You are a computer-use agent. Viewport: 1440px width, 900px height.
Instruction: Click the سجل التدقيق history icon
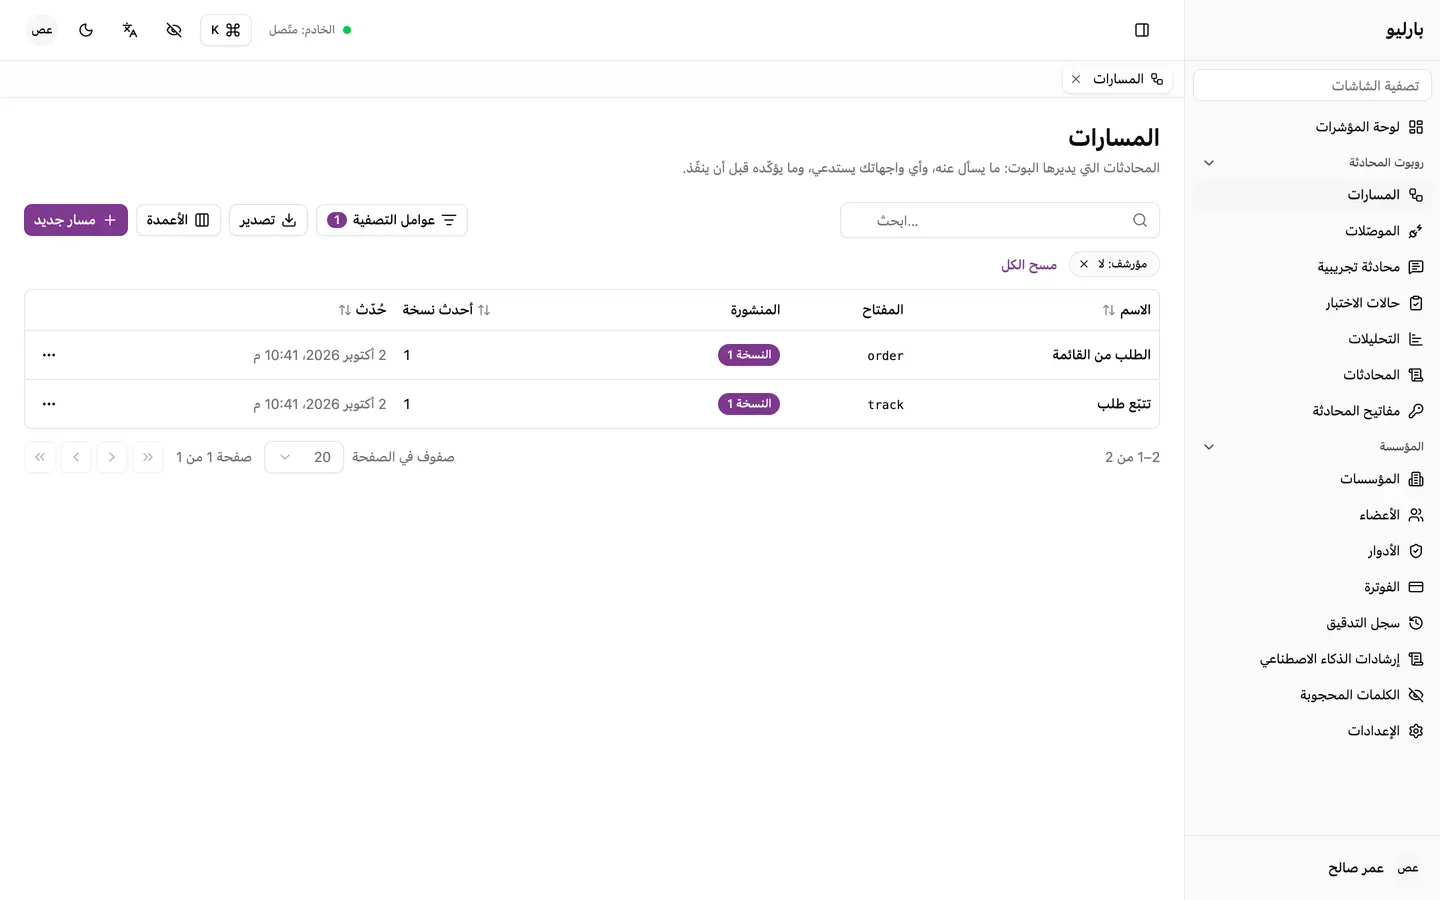pos(1416,623)
